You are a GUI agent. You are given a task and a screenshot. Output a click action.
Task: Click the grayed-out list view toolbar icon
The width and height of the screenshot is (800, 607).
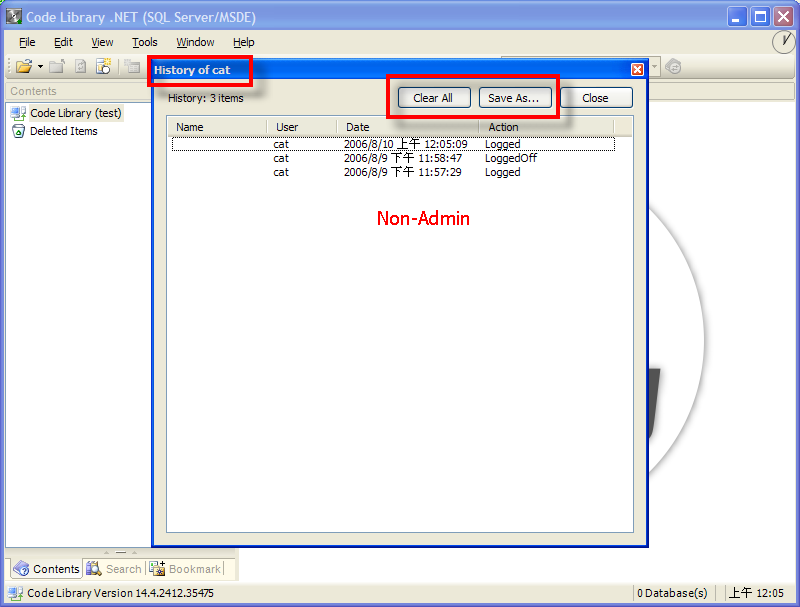pyautogui.click(x=133, y=66)
